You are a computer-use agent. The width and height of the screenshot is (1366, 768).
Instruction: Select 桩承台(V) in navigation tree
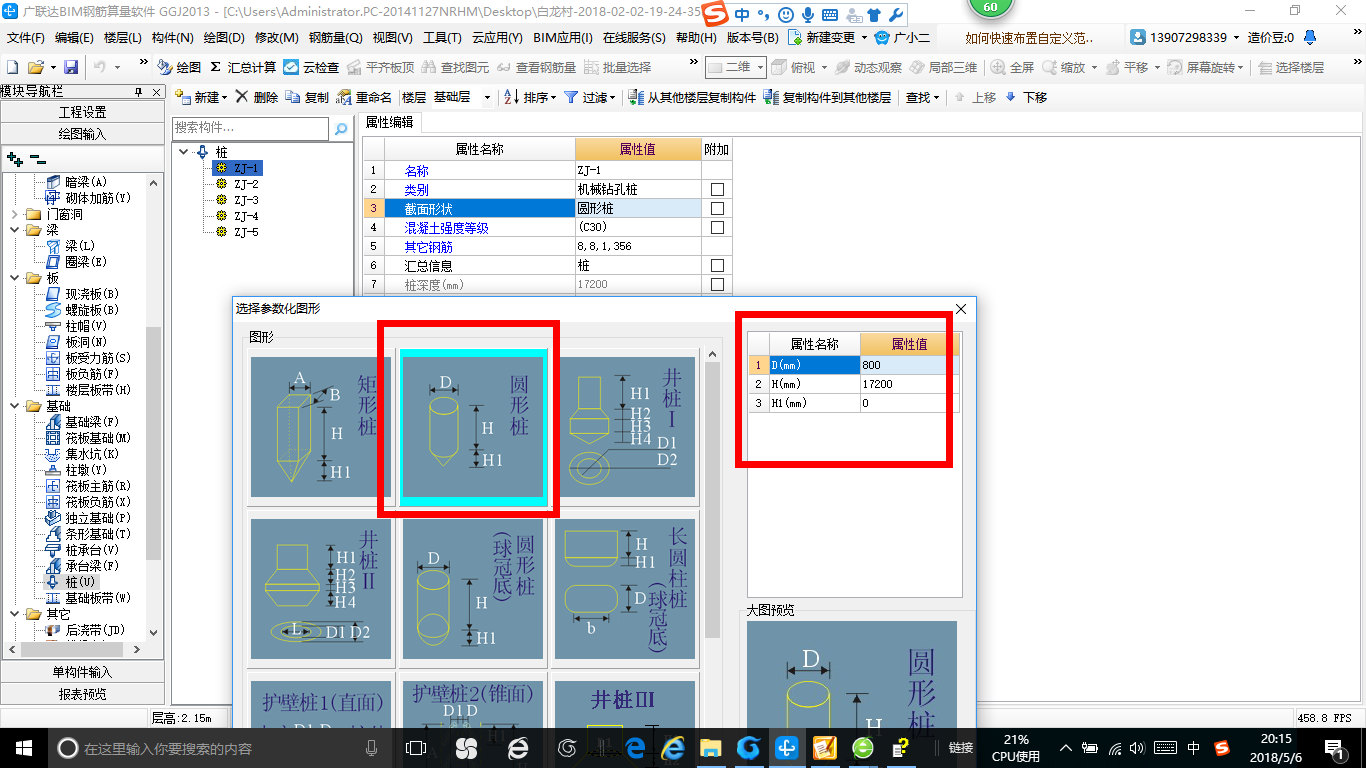pos(82,550)
